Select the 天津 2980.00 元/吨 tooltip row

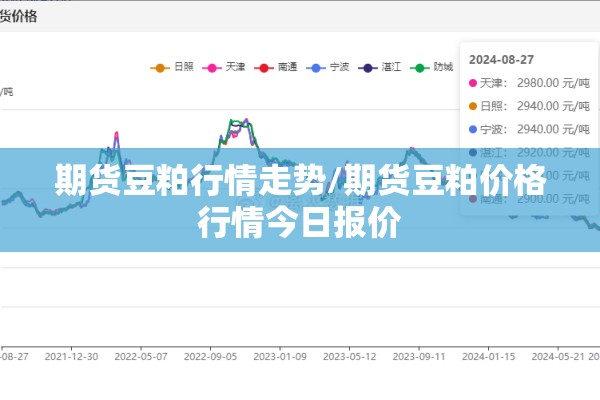point(529,83)
